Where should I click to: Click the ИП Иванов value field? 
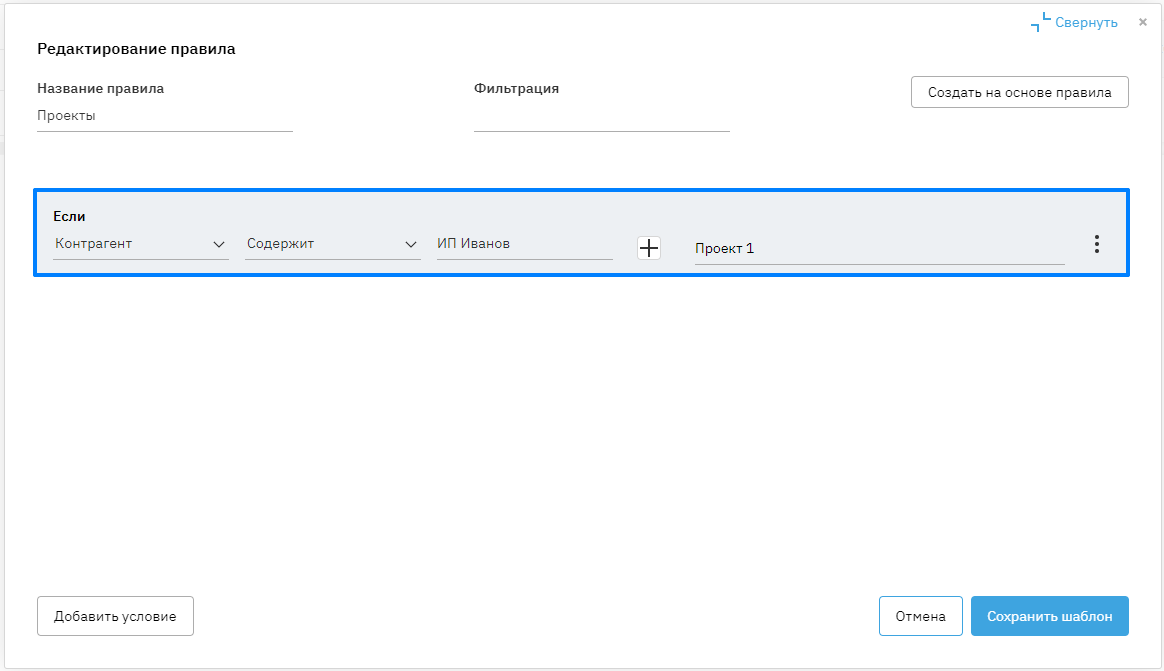point(524,244)
